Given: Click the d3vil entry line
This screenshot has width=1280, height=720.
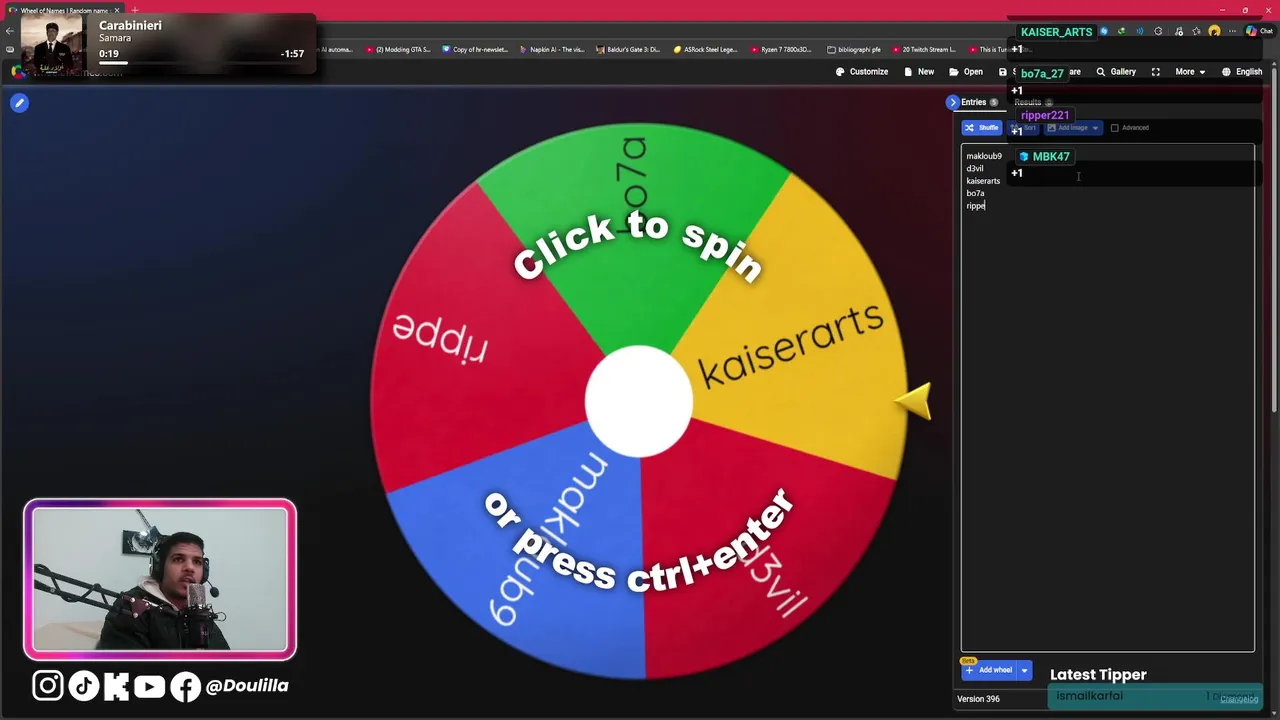Looking at the screenshot, I should point(975,168).
